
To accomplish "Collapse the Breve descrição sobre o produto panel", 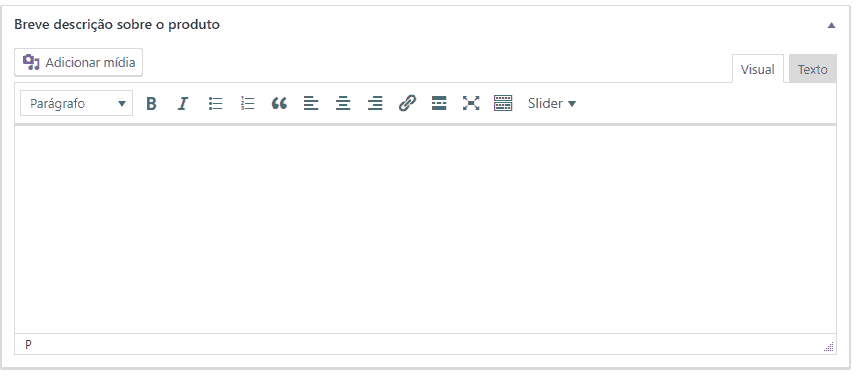I will coord(831,25).
